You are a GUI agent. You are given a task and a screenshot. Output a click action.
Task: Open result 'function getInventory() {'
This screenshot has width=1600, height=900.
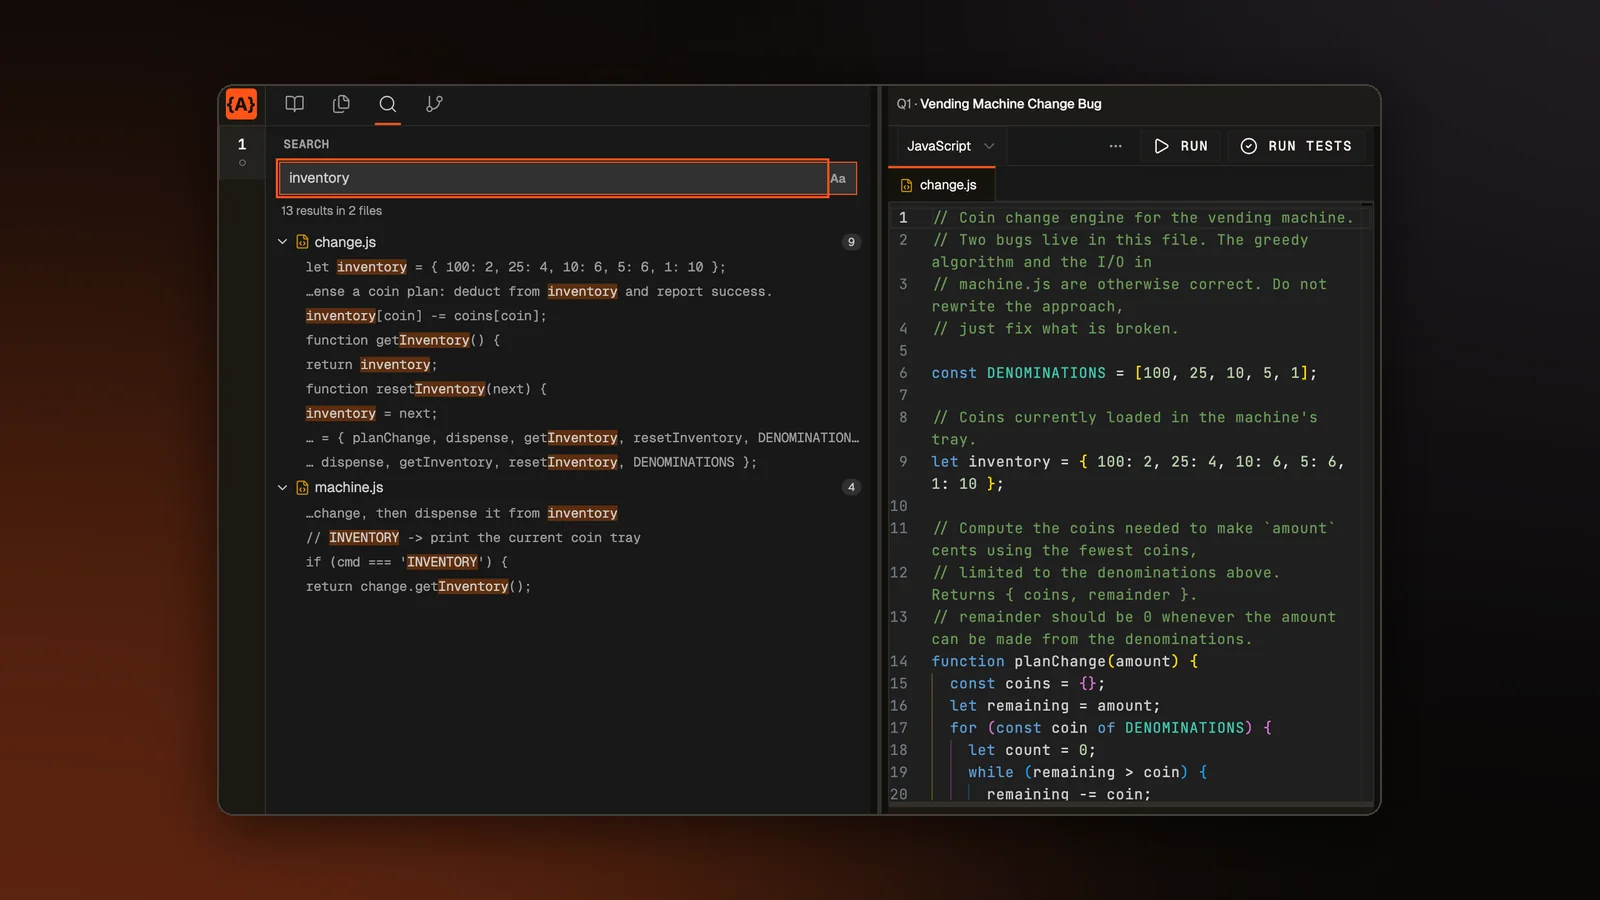(x=403, y=340)
